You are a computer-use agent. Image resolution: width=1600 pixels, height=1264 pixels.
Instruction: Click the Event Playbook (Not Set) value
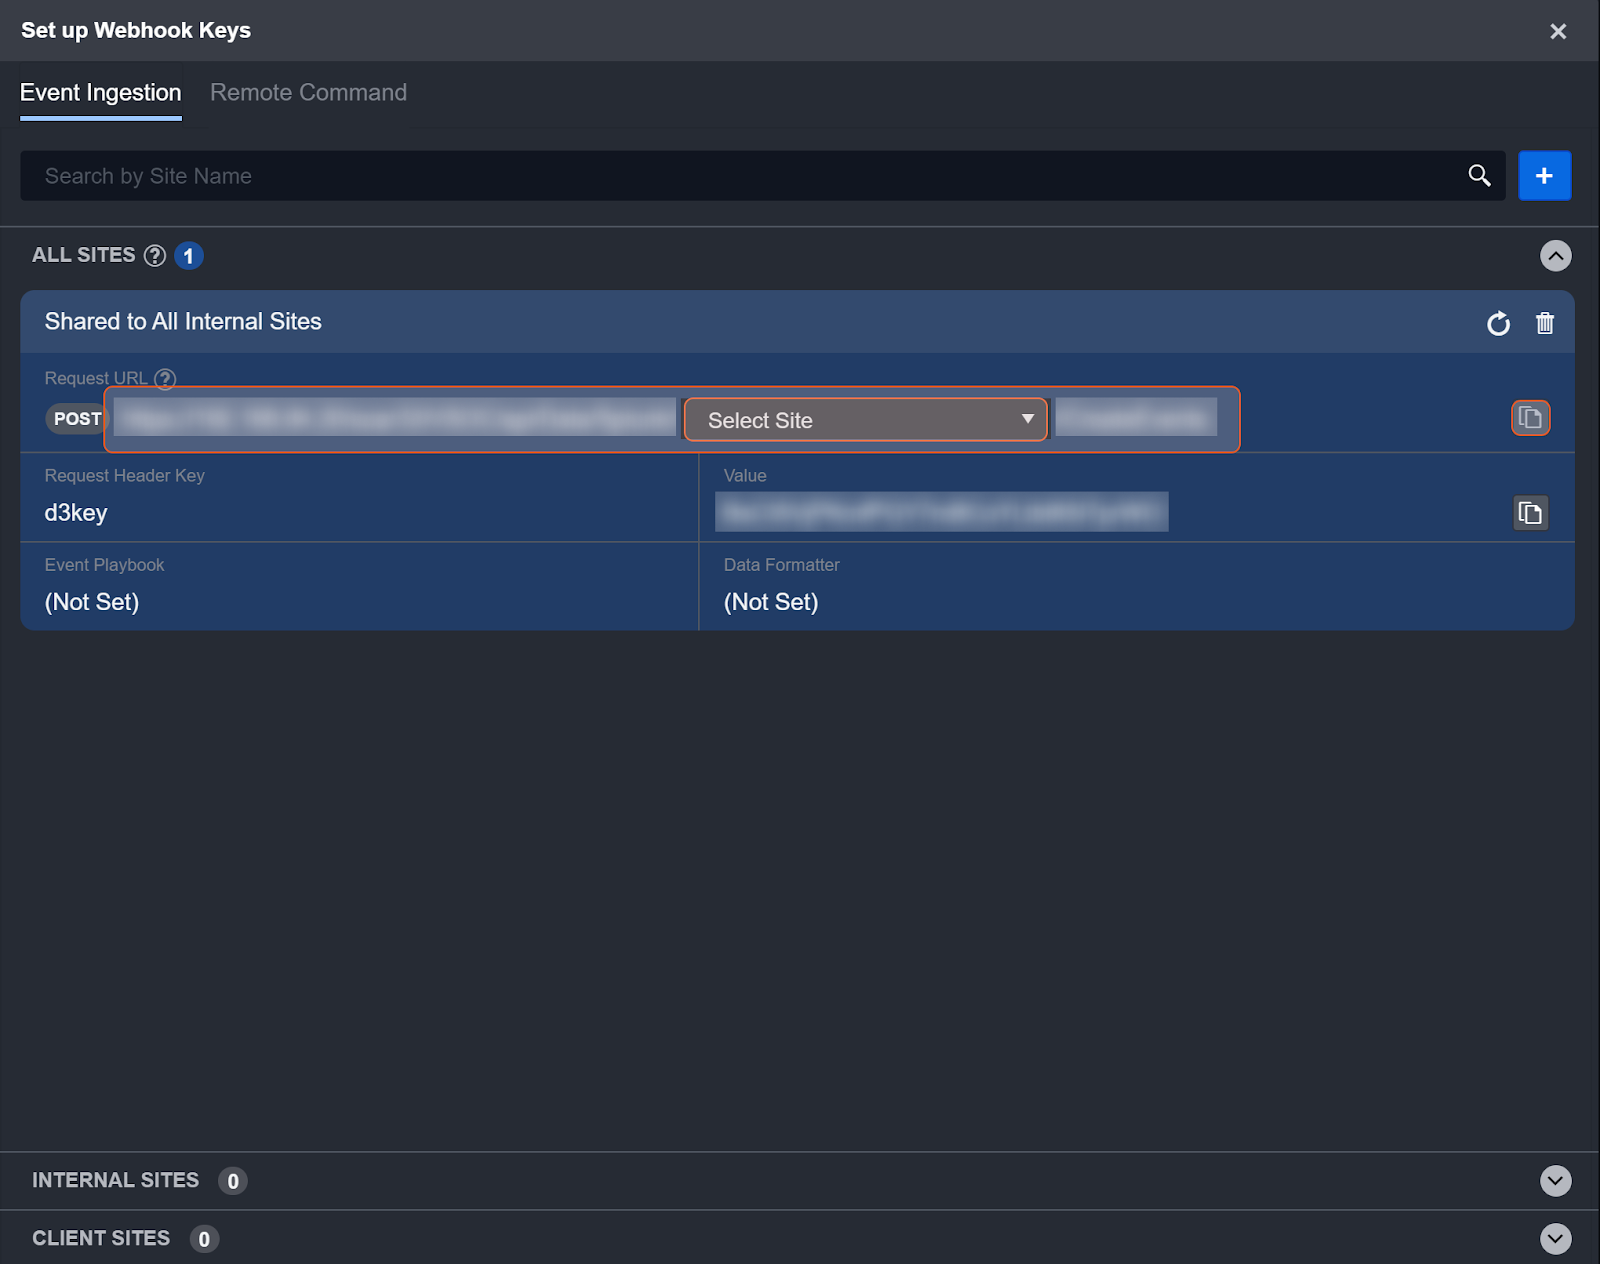(x=92, y=602)
